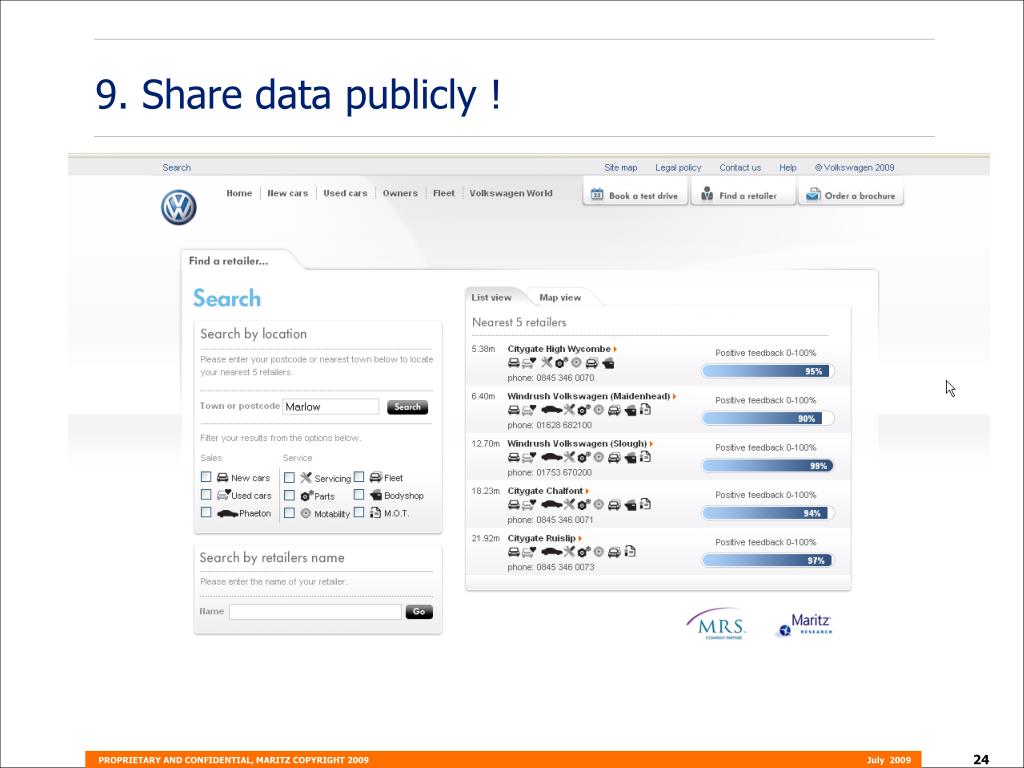The width and height of the screenshot is (1024, 768).
Task: Select the M.O.T. checkbox
Action: point(359,512)
